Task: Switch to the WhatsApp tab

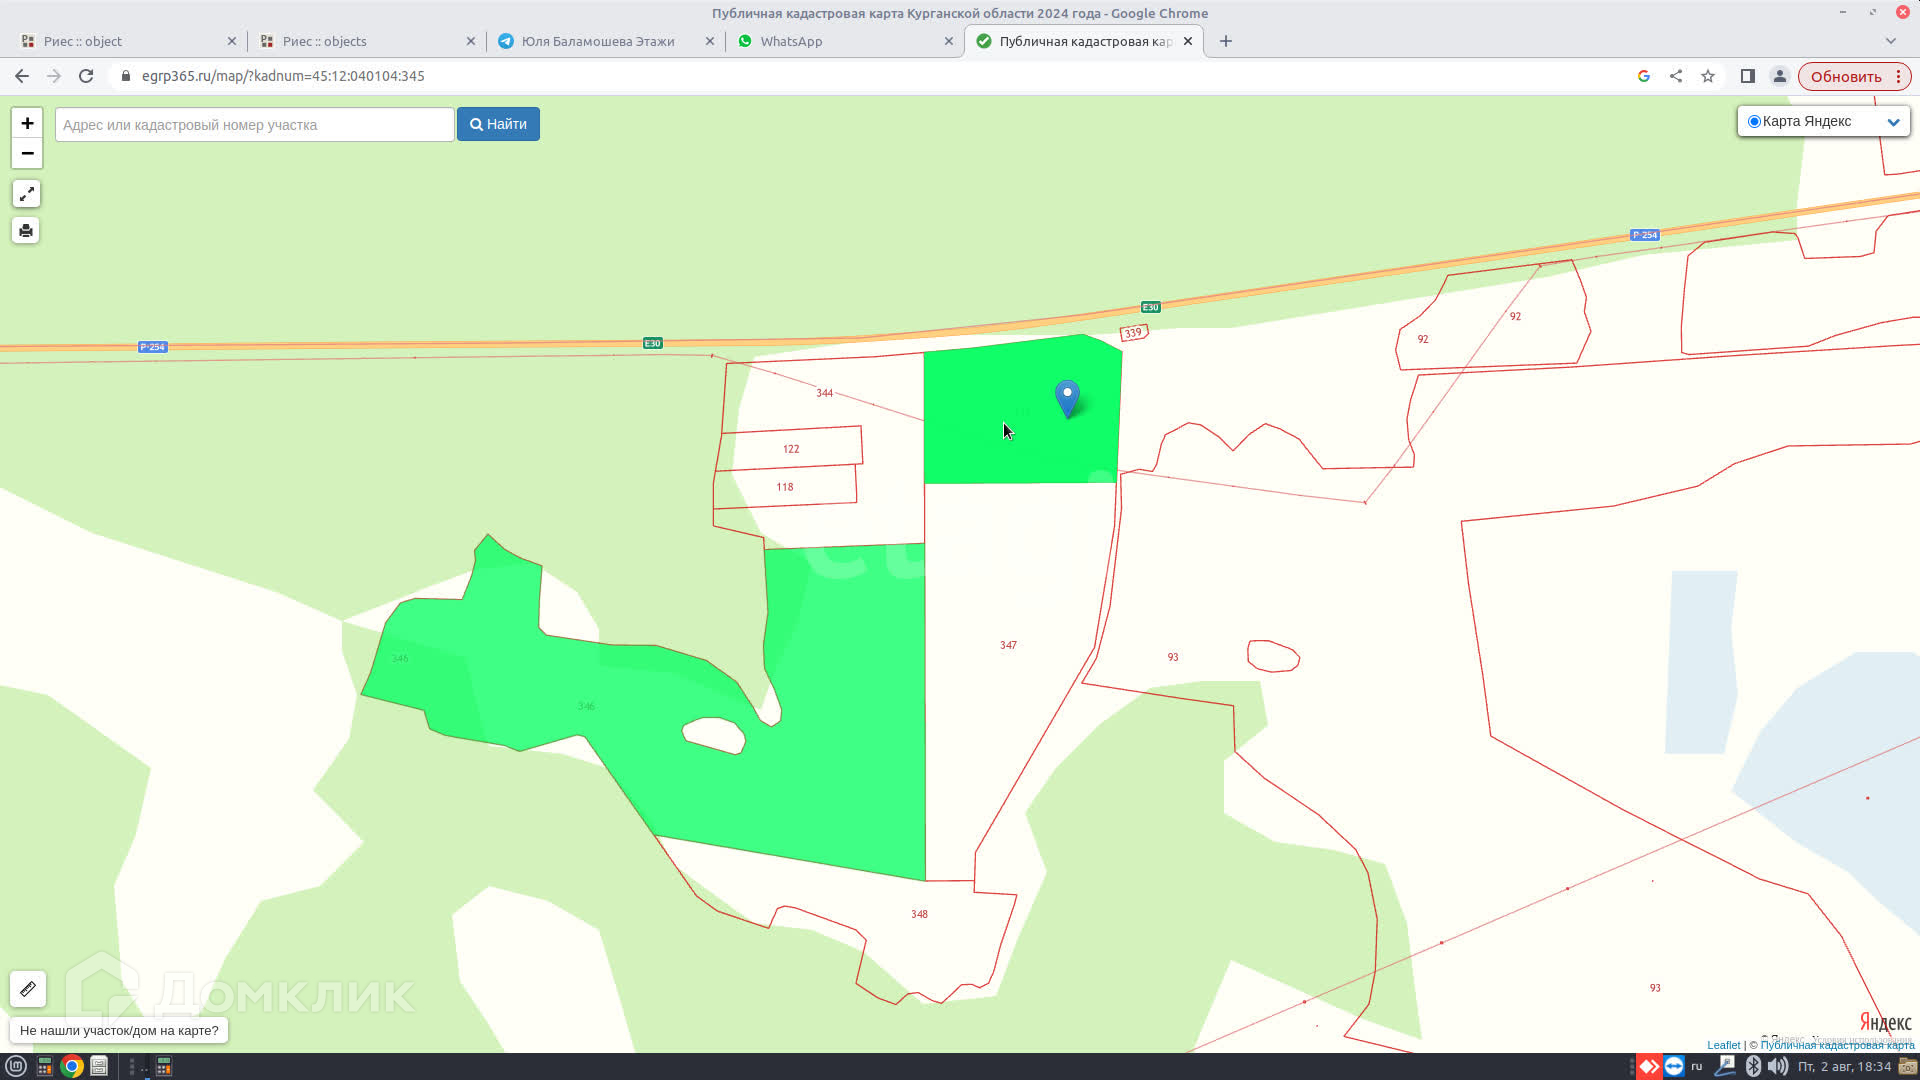Action: point(790,41)
